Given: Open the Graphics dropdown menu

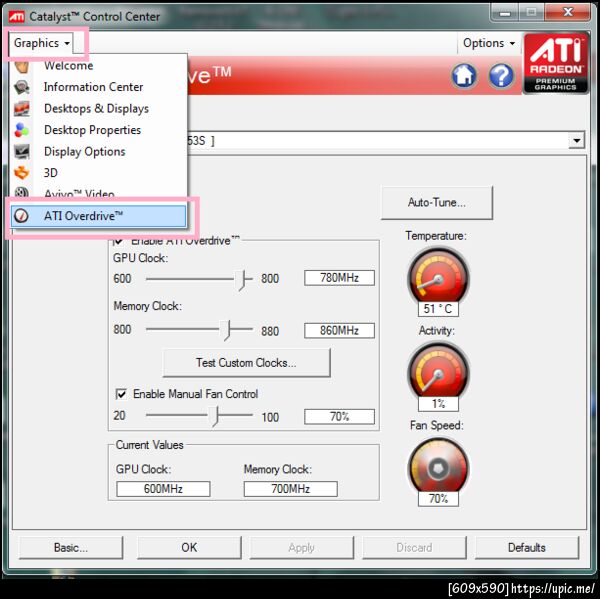Looking at the screenshot, I should tap(42, 43).
